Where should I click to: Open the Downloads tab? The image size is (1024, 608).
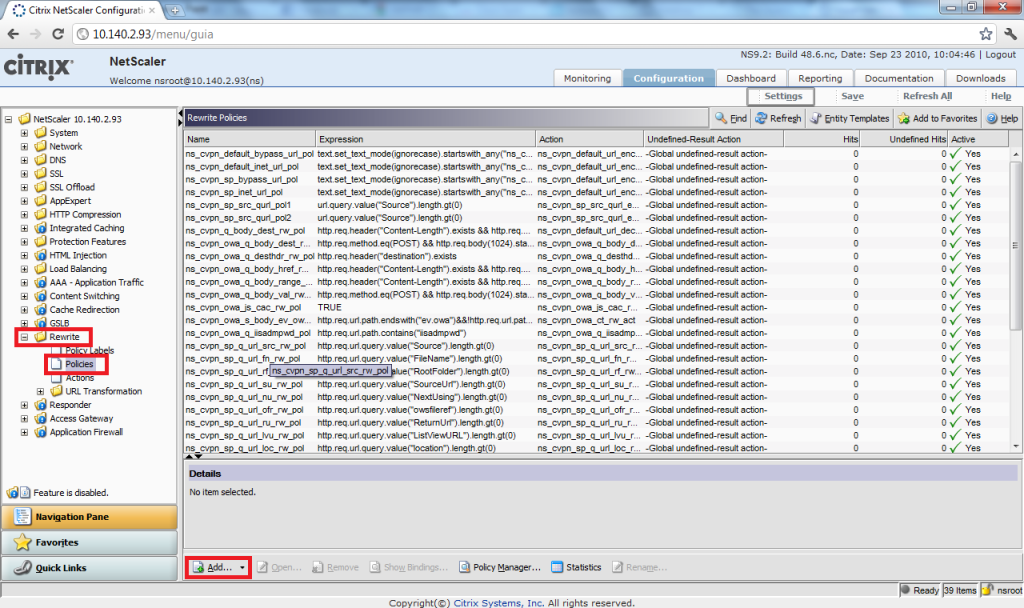(980, 78)
